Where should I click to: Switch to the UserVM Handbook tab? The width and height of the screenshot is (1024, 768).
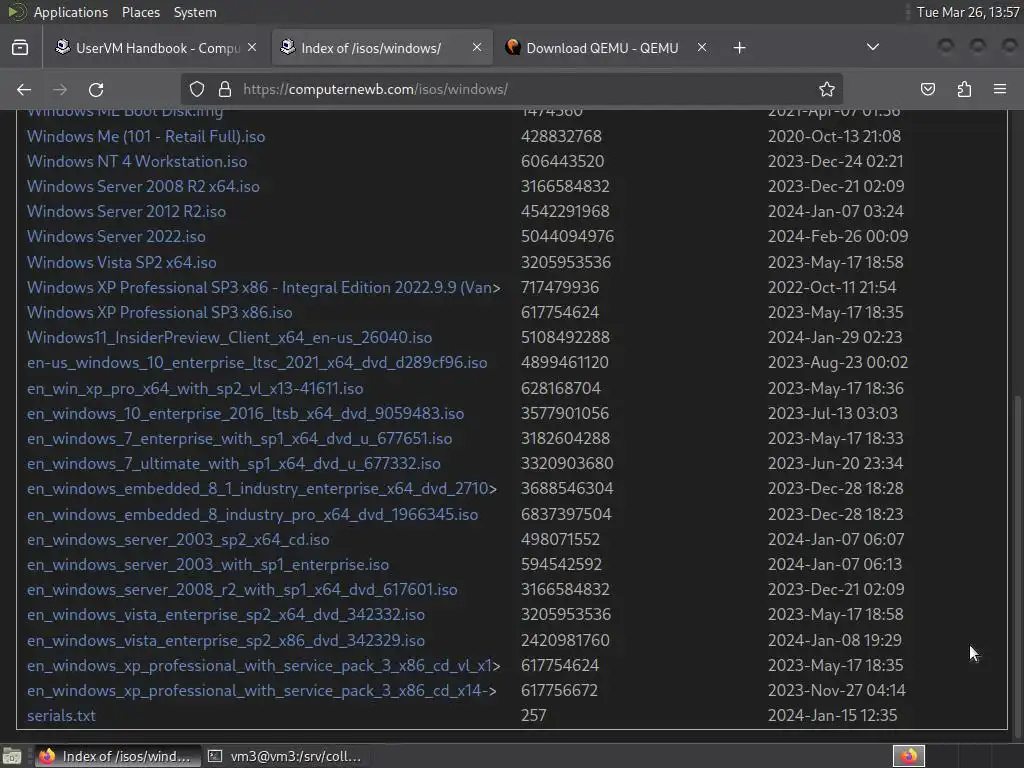tap(157, 48)
